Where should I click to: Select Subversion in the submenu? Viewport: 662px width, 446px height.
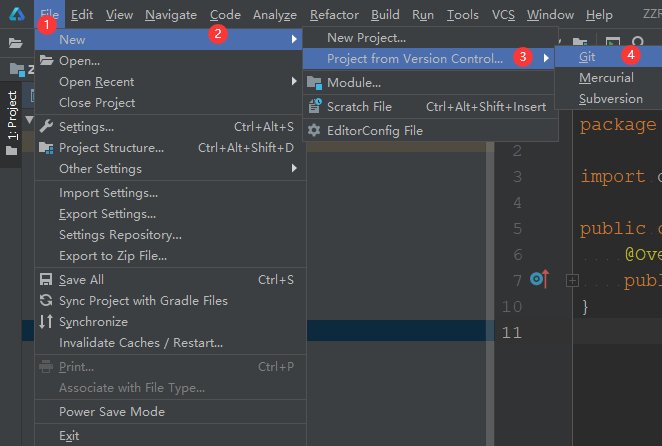point(608,99)
